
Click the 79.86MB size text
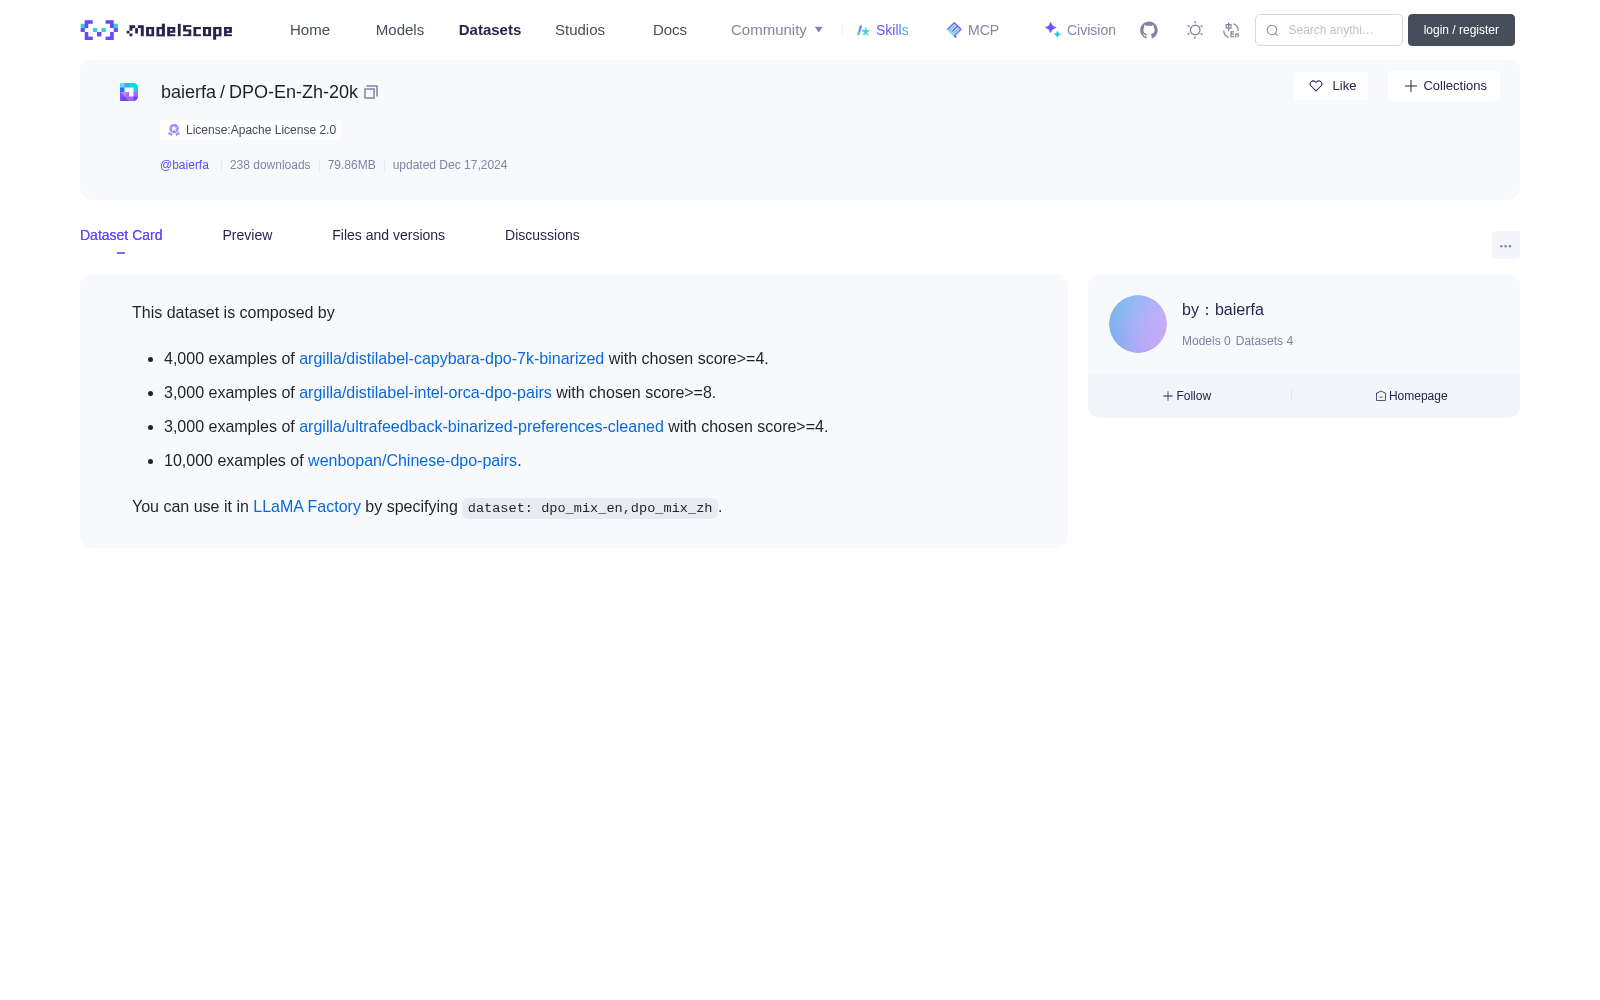(351, 165)
